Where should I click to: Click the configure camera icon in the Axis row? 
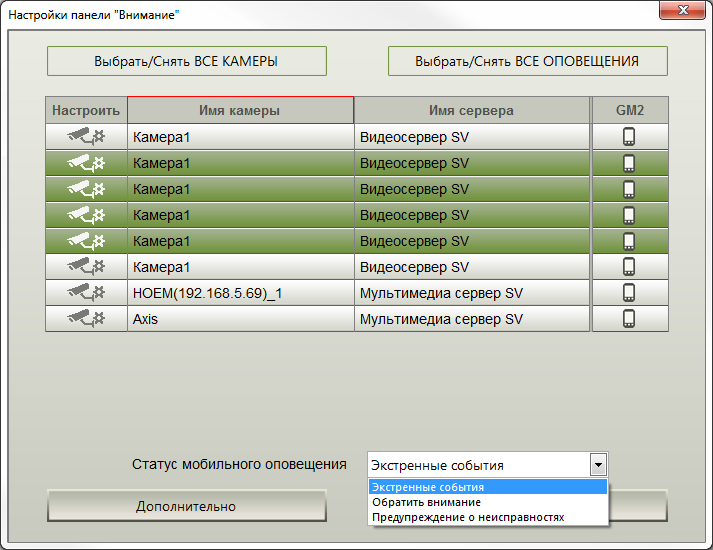(x=86, y=319)
